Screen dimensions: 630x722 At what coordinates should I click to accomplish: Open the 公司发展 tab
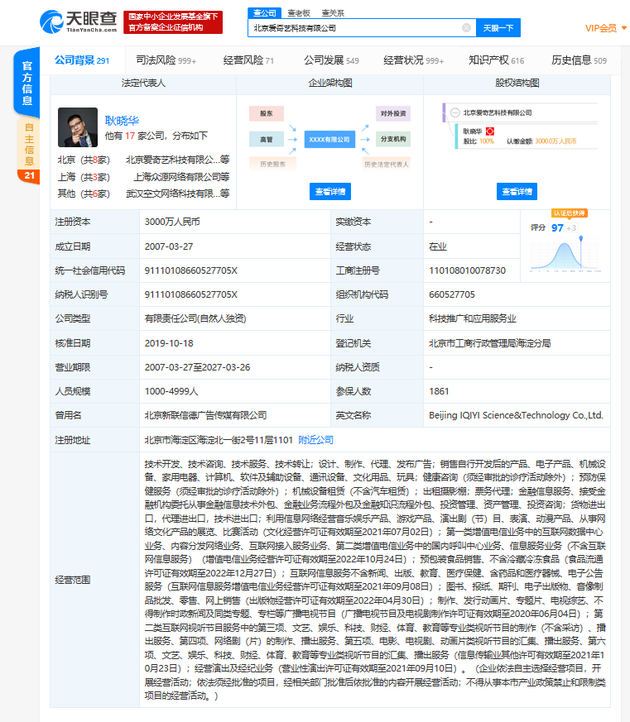point(331,60)
